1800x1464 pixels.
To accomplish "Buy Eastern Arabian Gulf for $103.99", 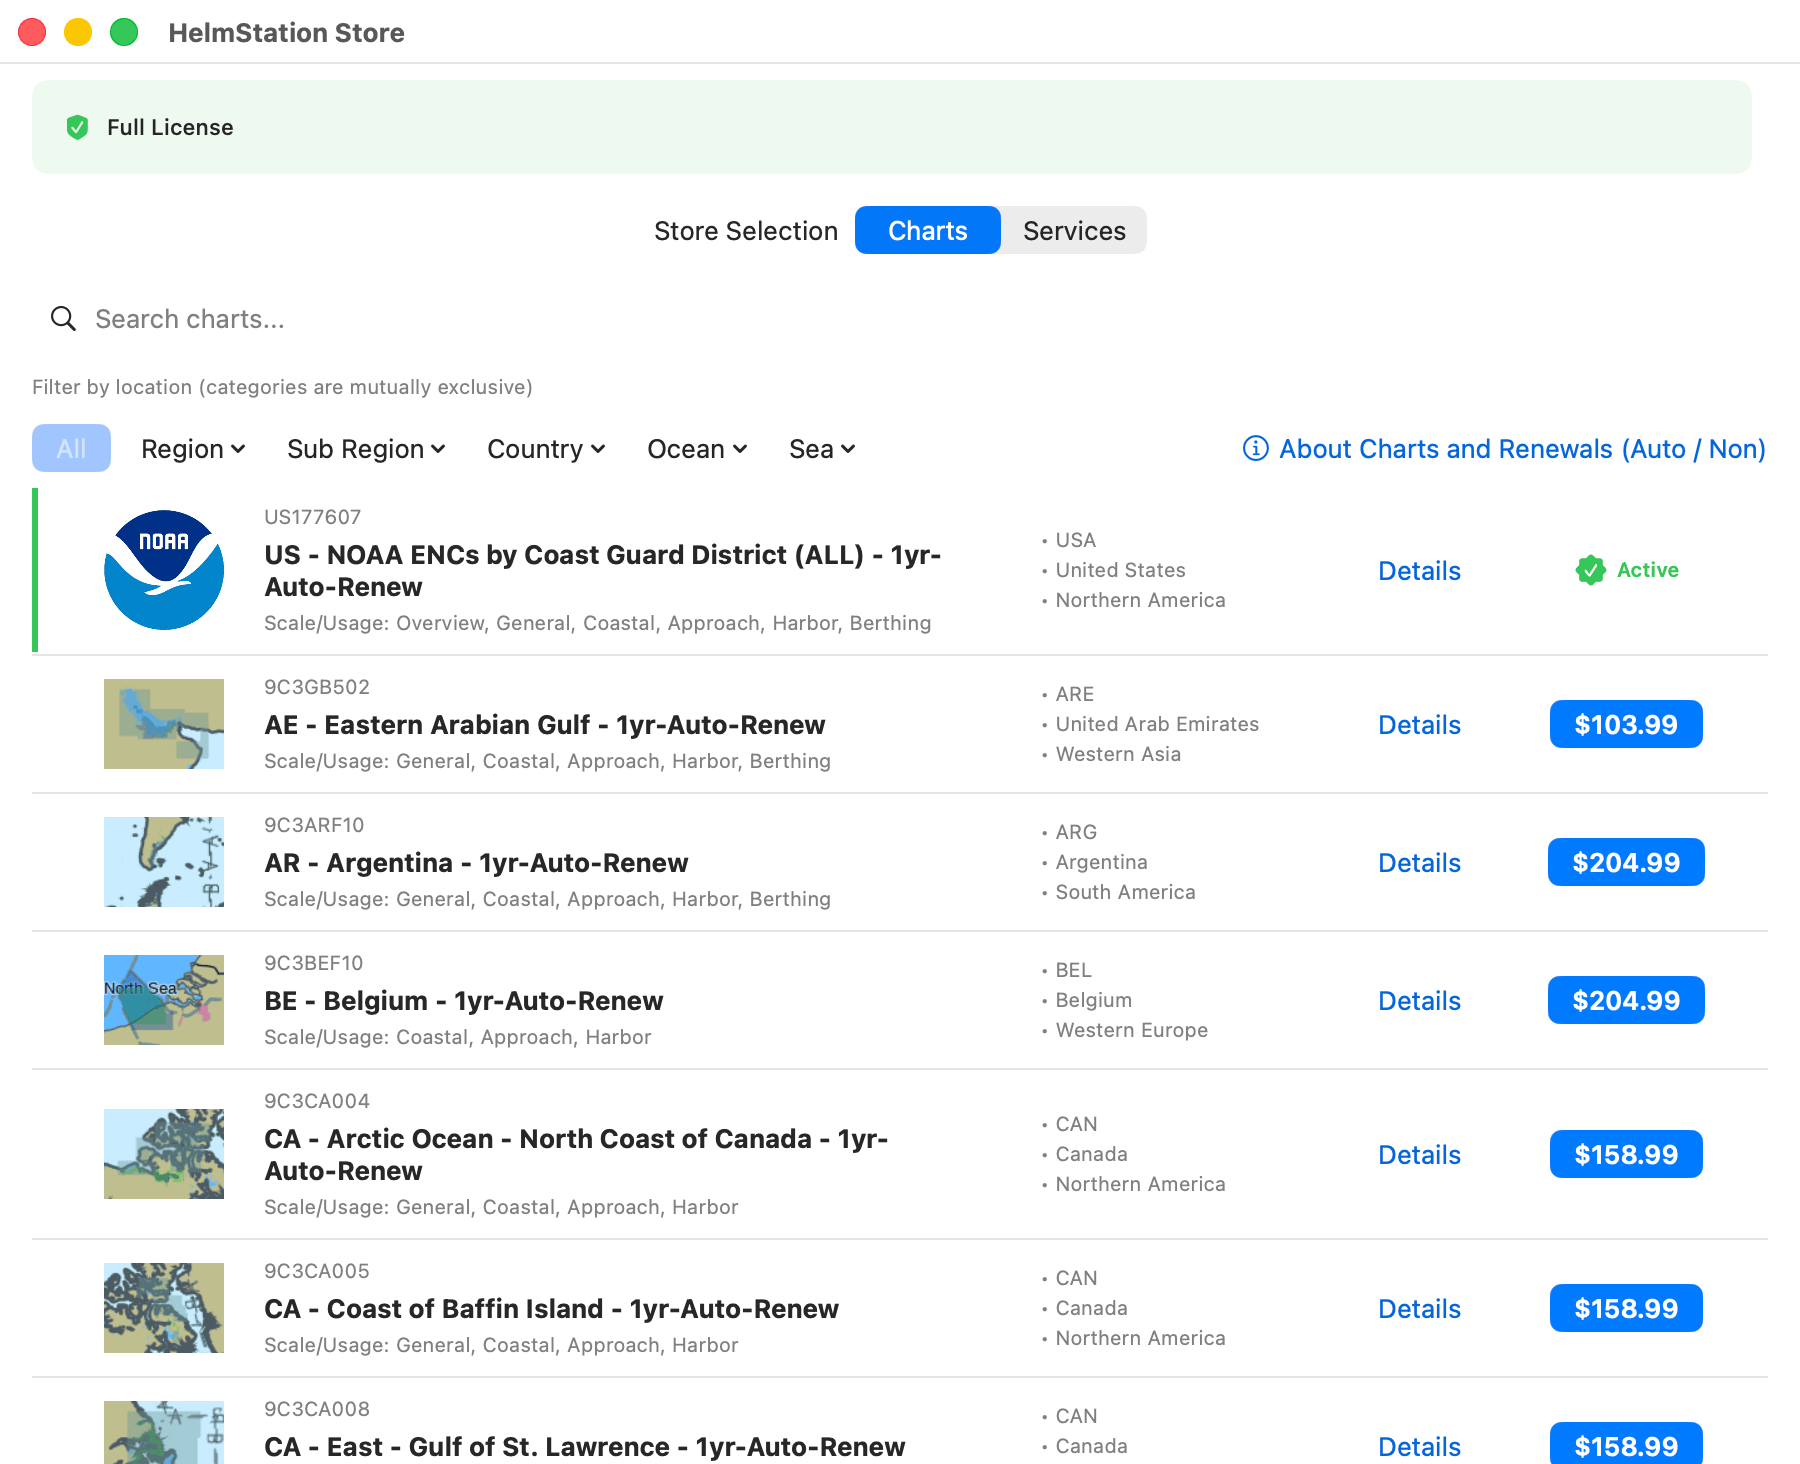I will pyautogui.click(x=1626, y=724).
